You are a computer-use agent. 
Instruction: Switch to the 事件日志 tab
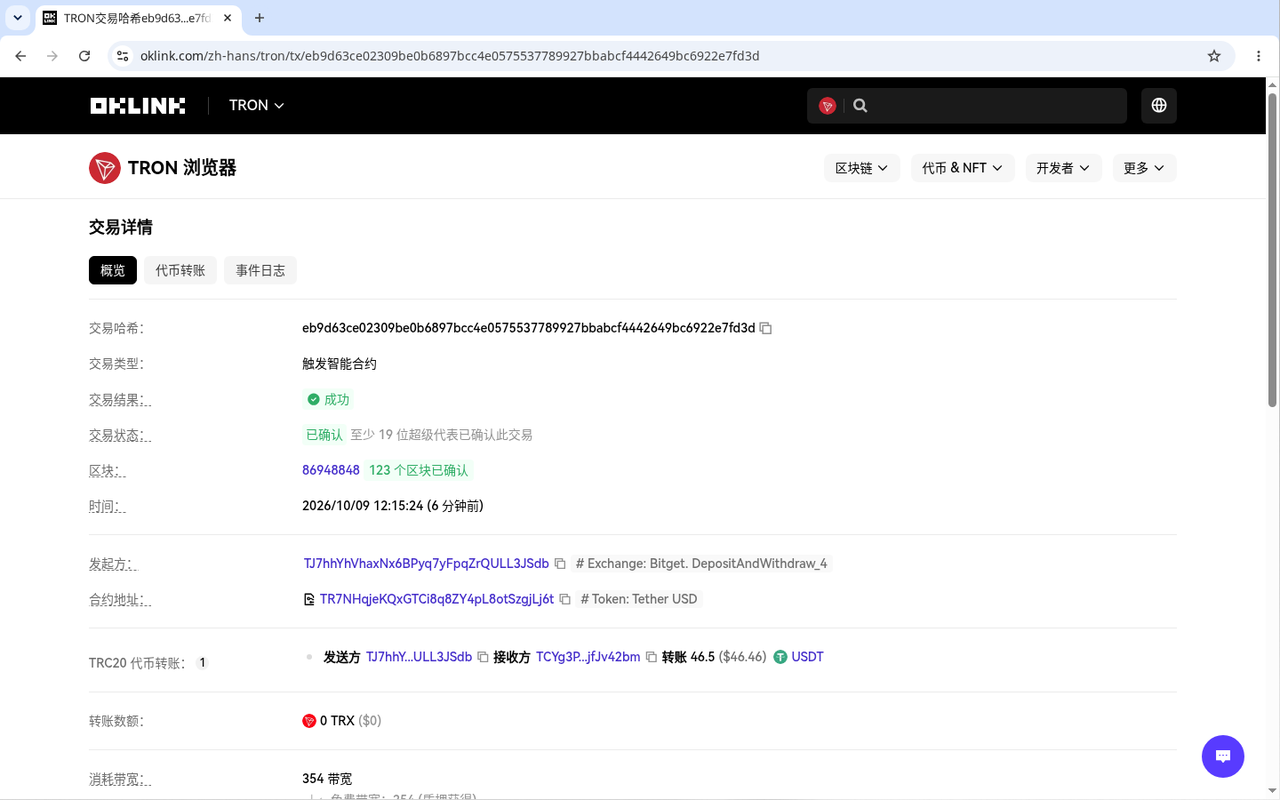[260, 270]
